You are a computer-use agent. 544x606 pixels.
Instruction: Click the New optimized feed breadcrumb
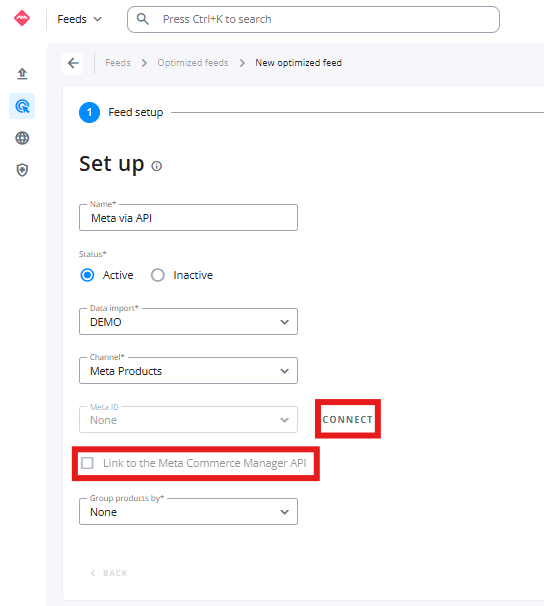pos(298,63)
